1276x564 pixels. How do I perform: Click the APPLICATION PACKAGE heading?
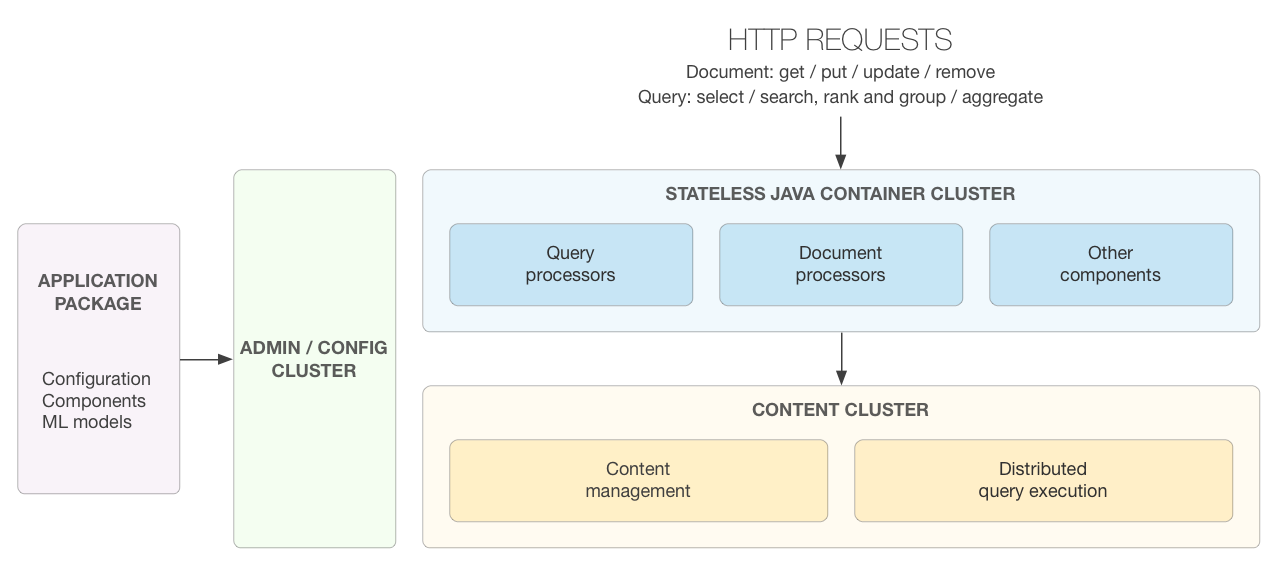click(x=98, y=292)
